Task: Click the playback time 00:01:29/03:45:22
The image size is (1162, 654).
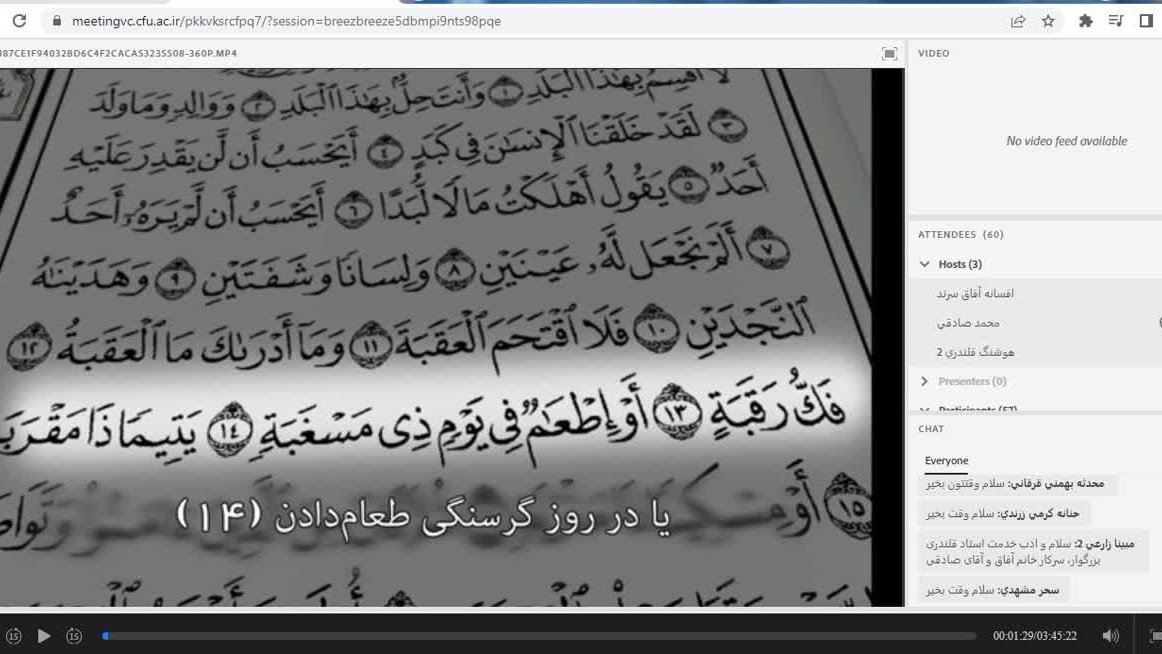Action: (1035, 635)
